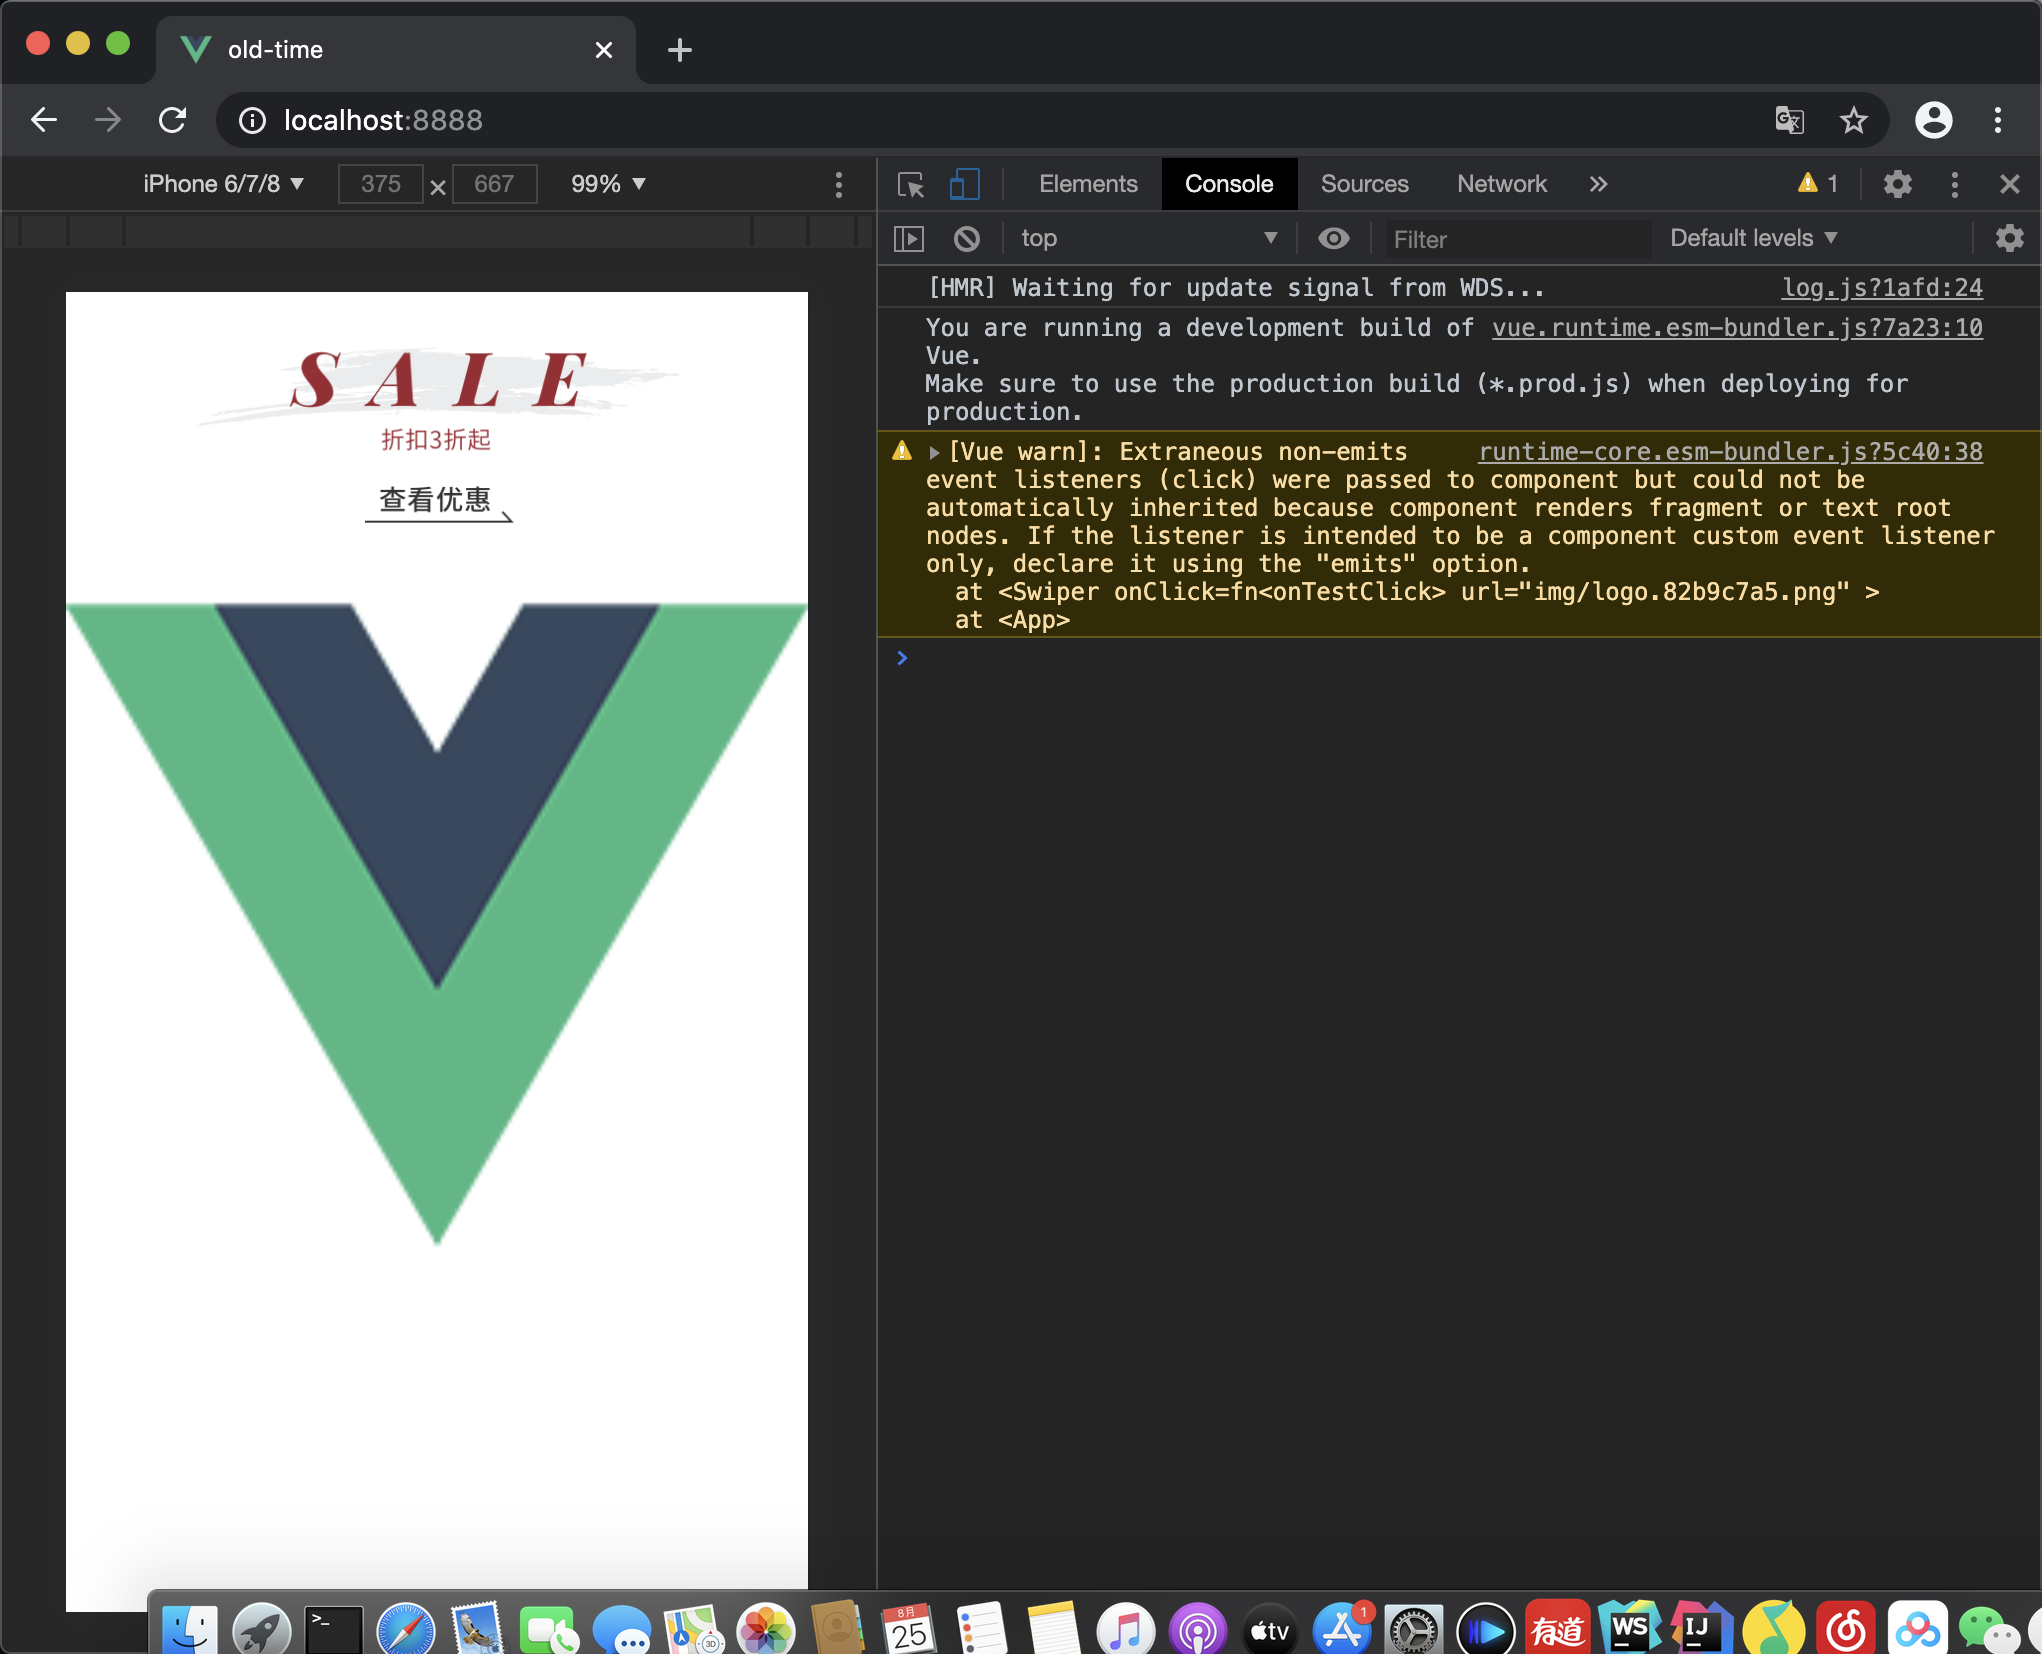
Task: Activate the inspect element picker
Action: [911, 184]
